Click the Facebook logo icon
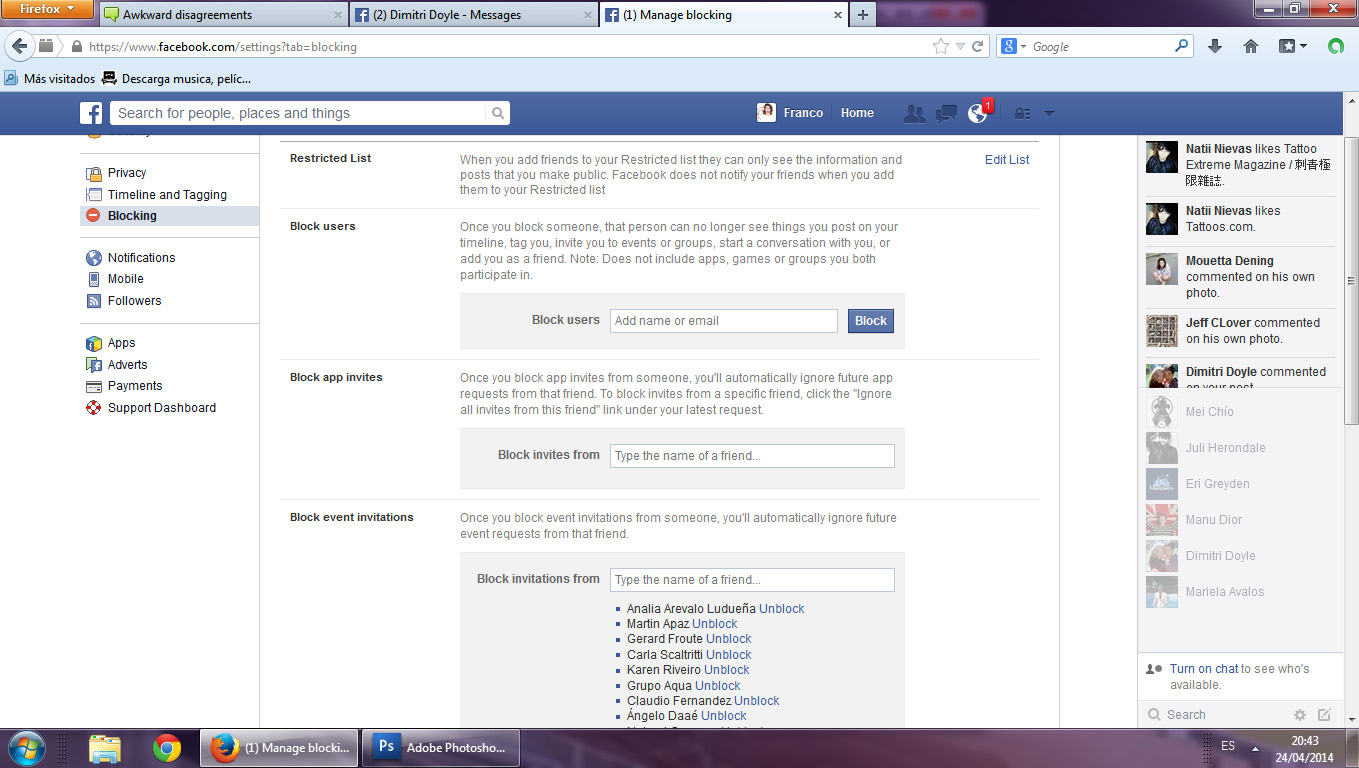 [91, 113]
